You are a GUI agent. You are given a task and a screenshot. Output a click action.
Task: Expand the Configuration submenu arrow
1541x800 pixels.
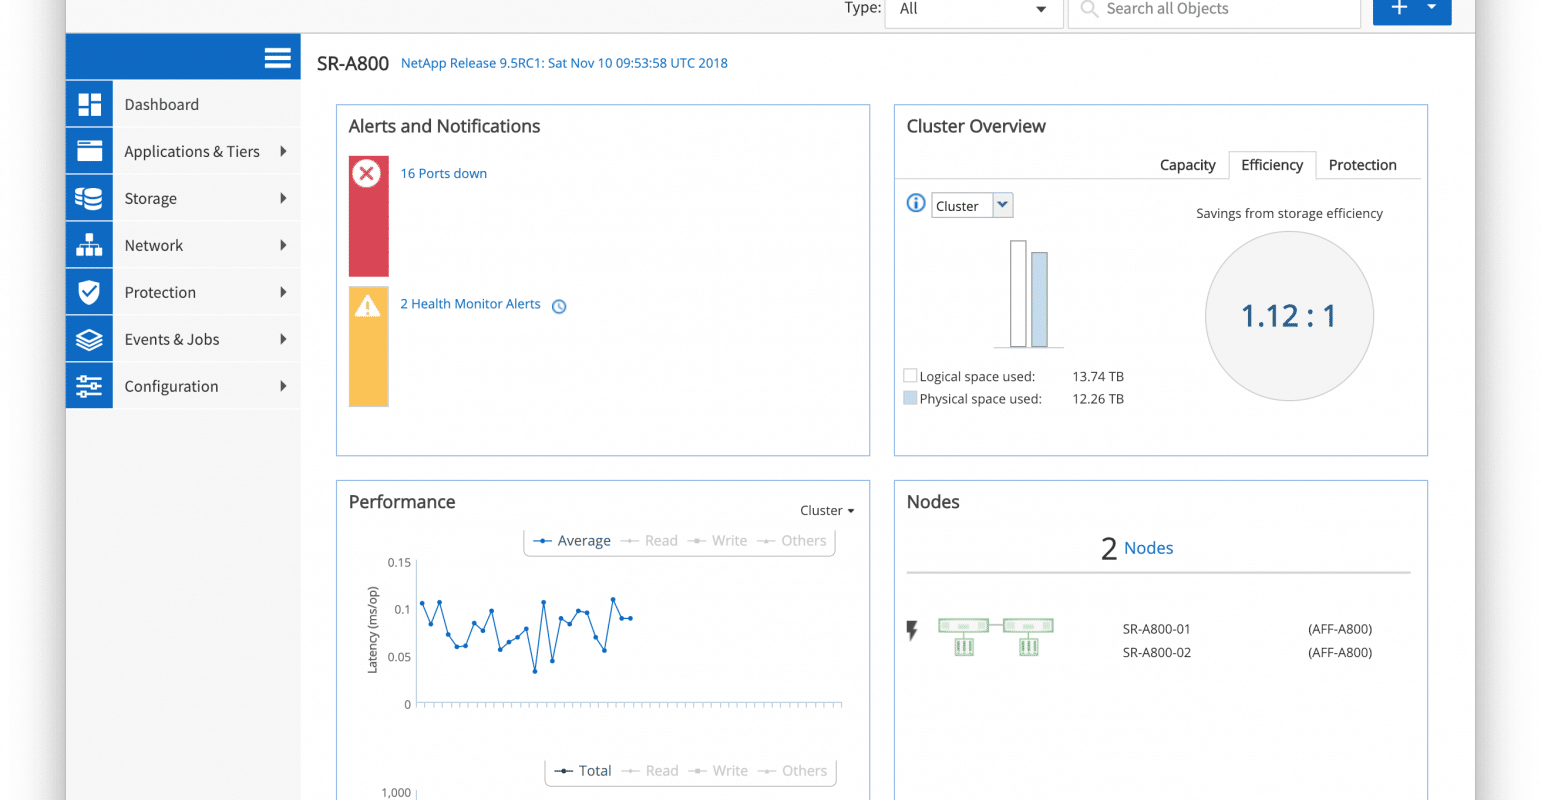point(283,386)
